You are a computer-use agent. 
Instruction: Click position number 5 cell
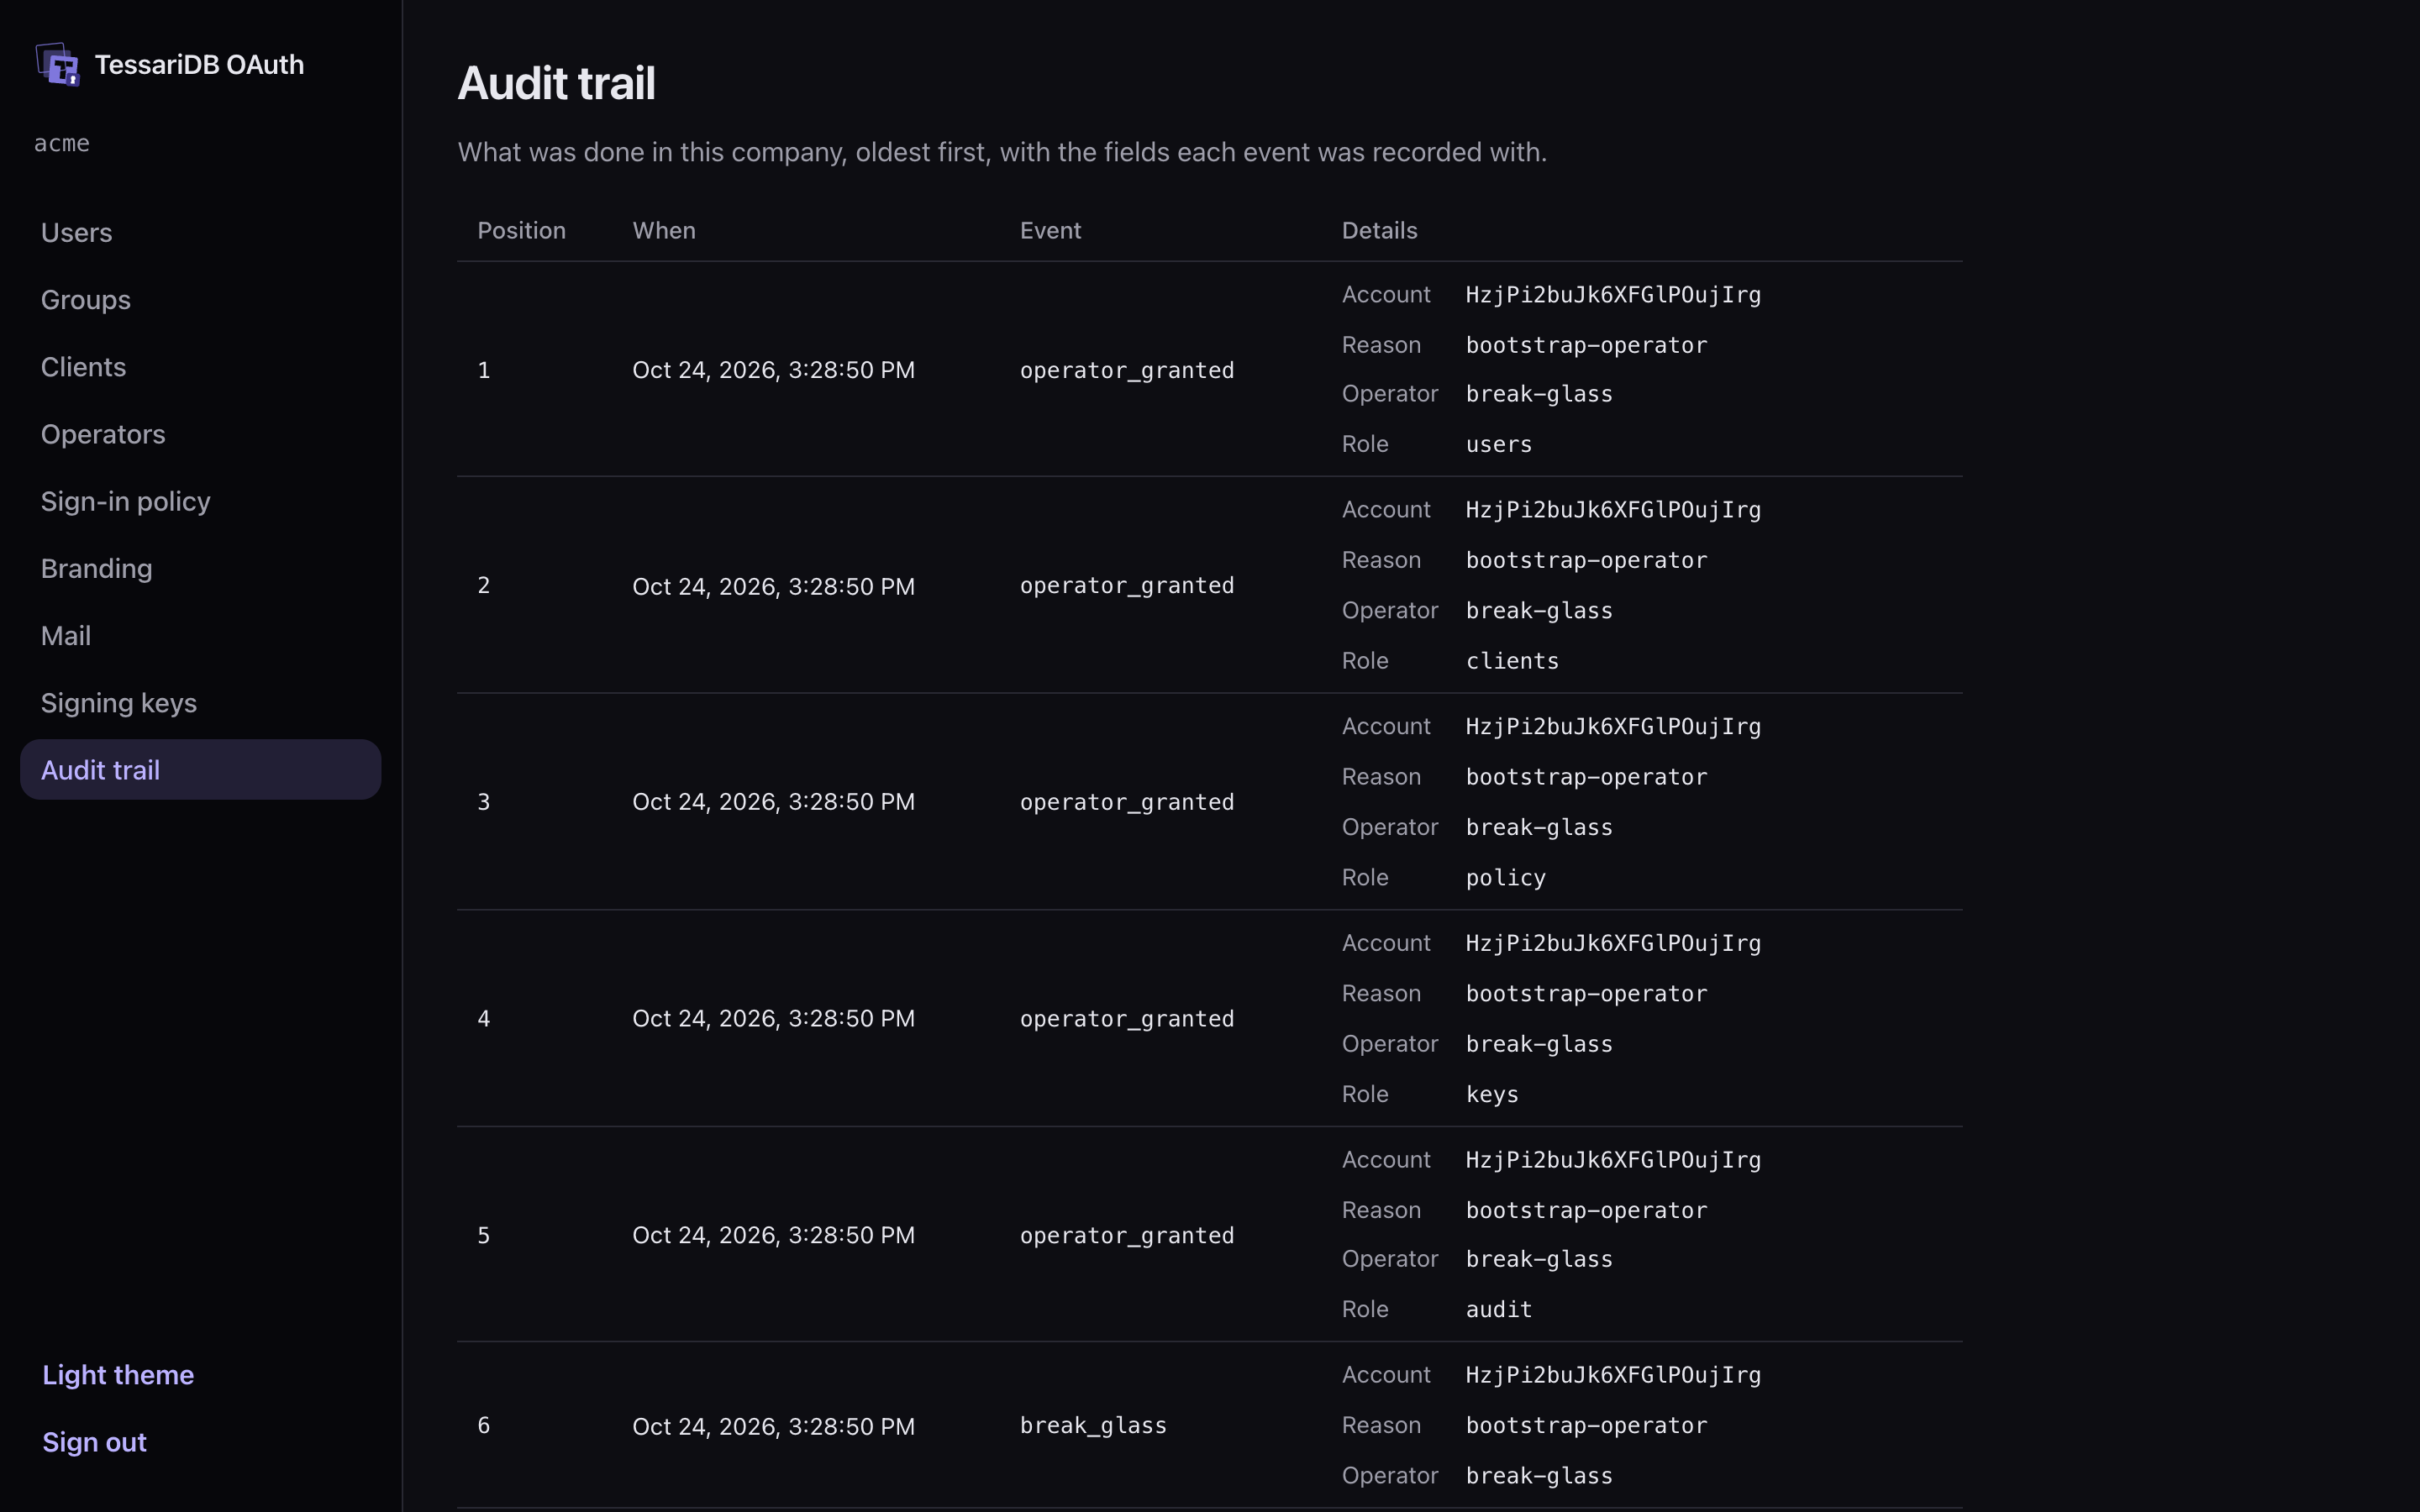click(x=484, y=1235)
